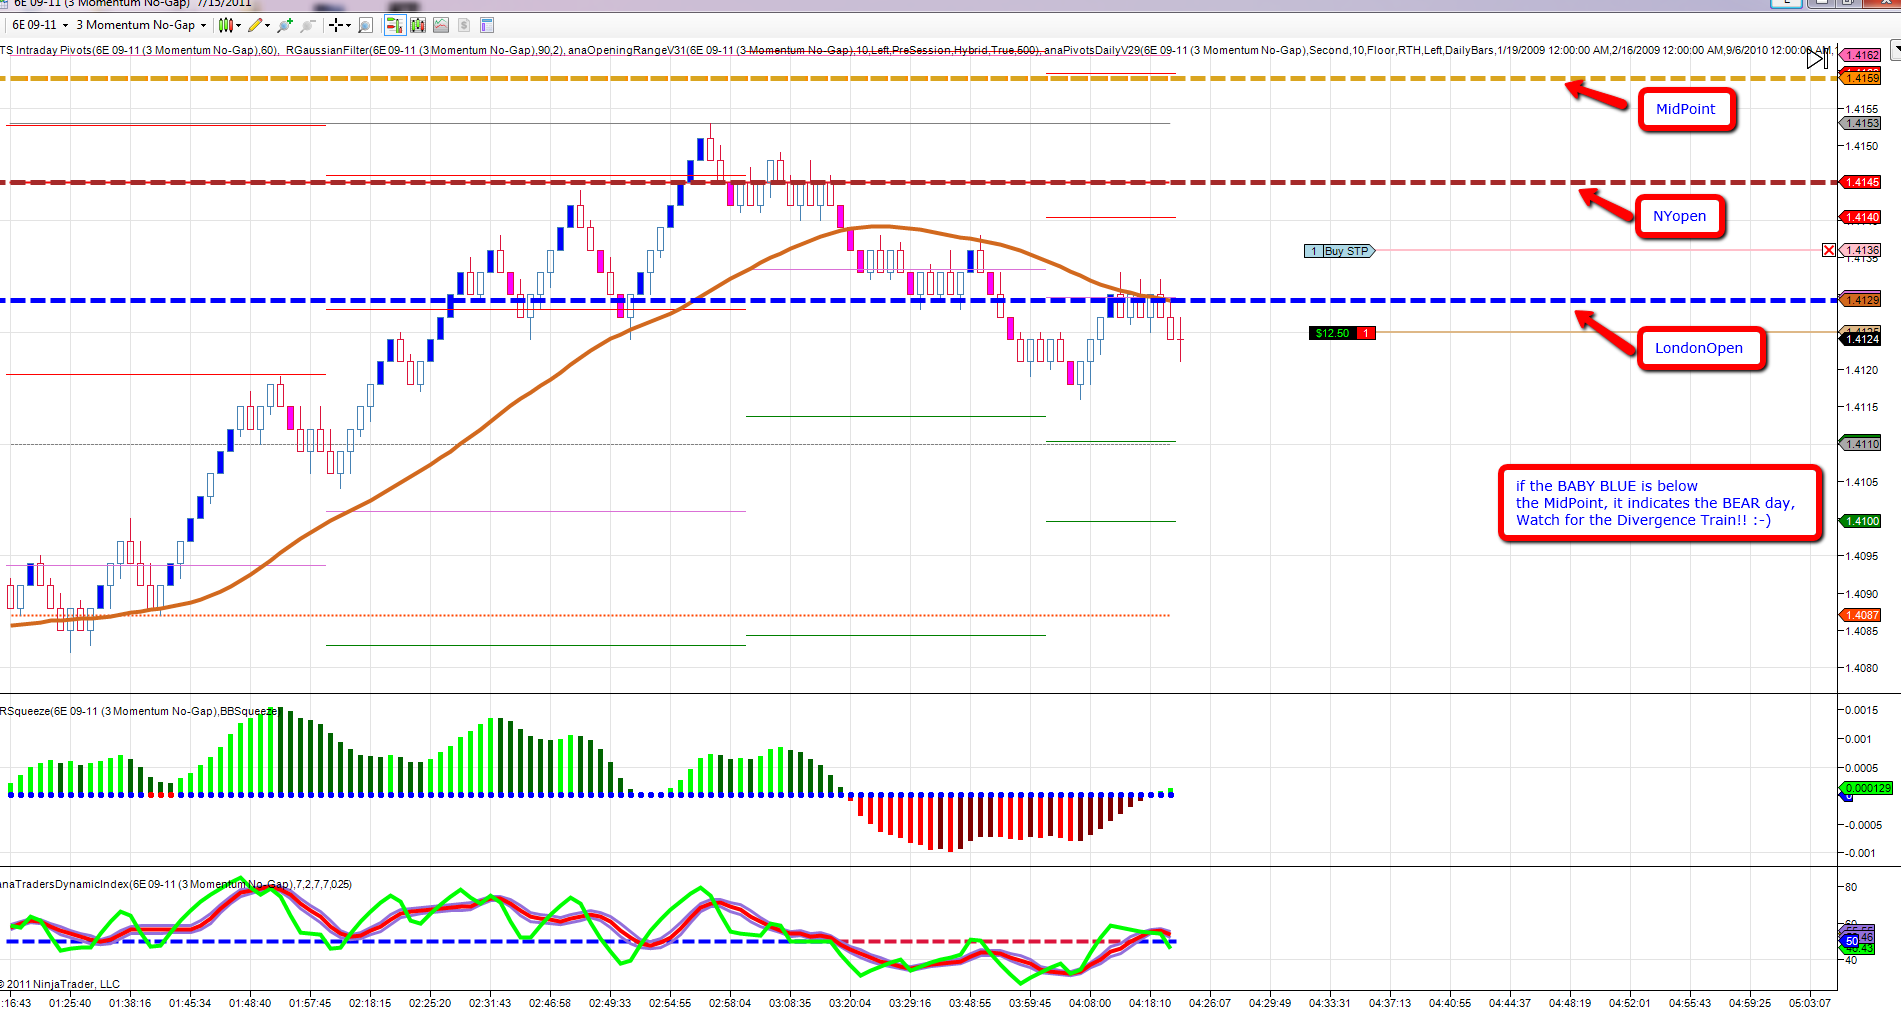Toggle the Chart Trader panel icon
1901x1013 pixels.
point(395,25)
